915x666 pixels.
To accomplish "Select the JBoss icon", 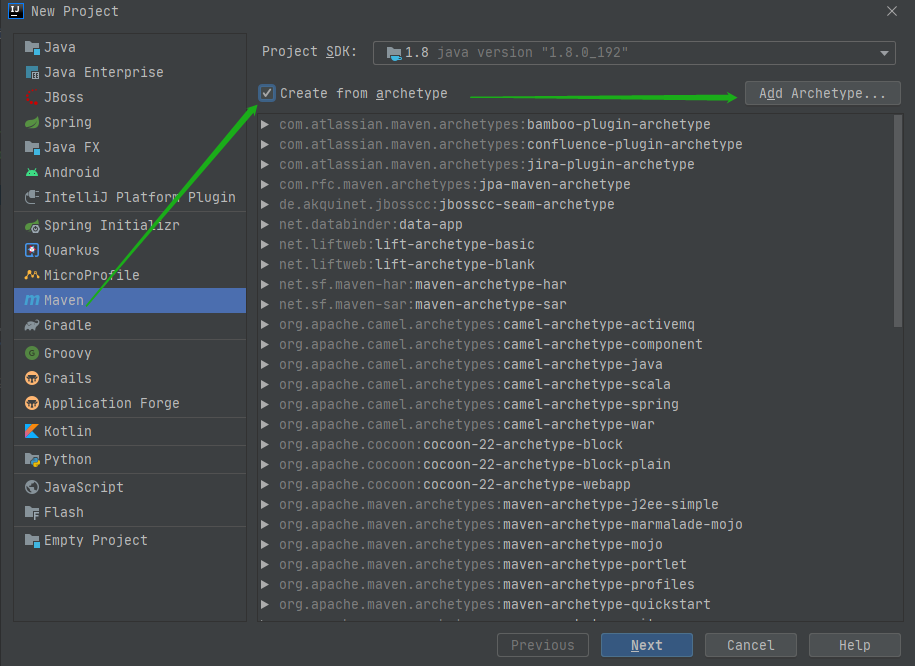I will [32, 97].
